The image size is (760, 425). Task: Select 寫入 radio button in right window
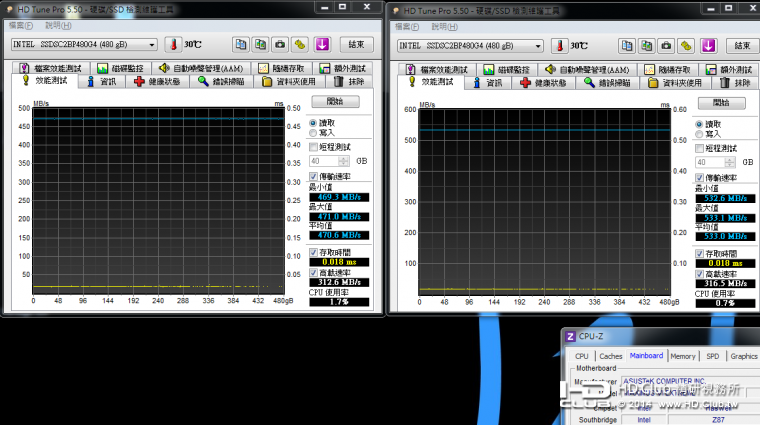pyautogui.click(x=699, y=134)
